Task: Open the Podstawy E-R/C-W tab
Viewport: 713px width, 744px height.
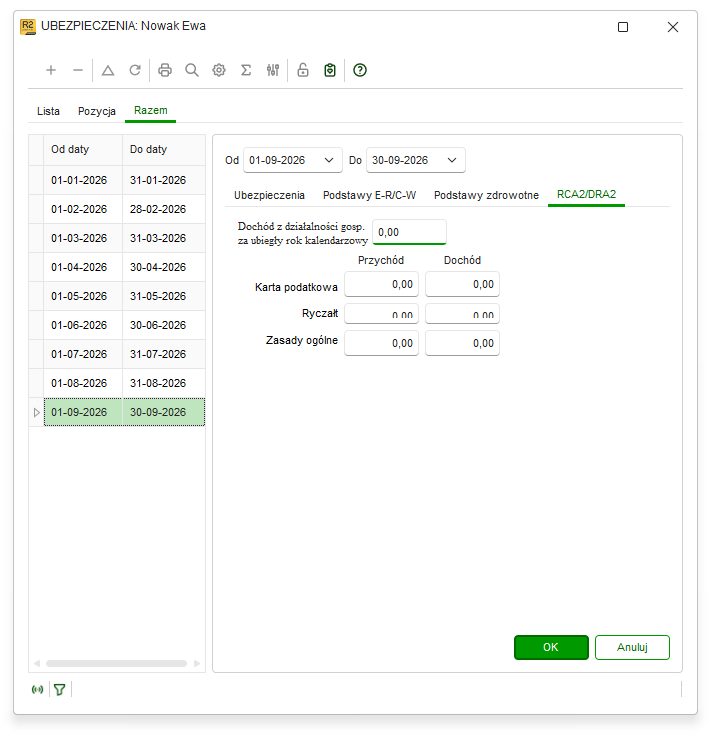Action: (370, 195)
